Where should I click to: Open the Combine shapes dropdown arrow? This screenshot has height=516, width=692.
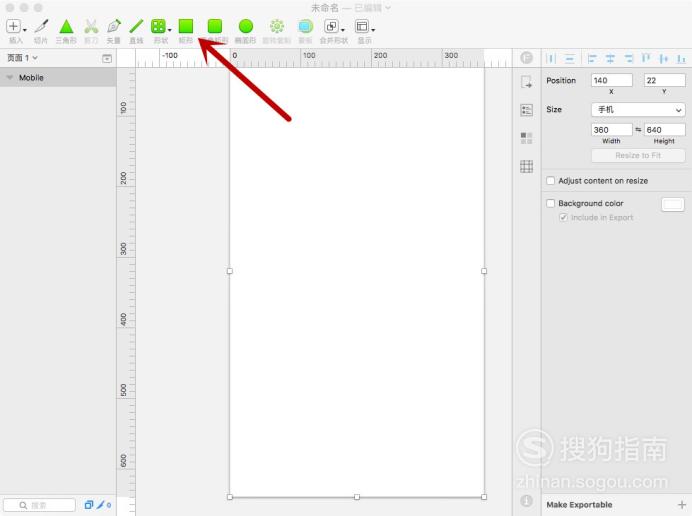click(343, 30)
